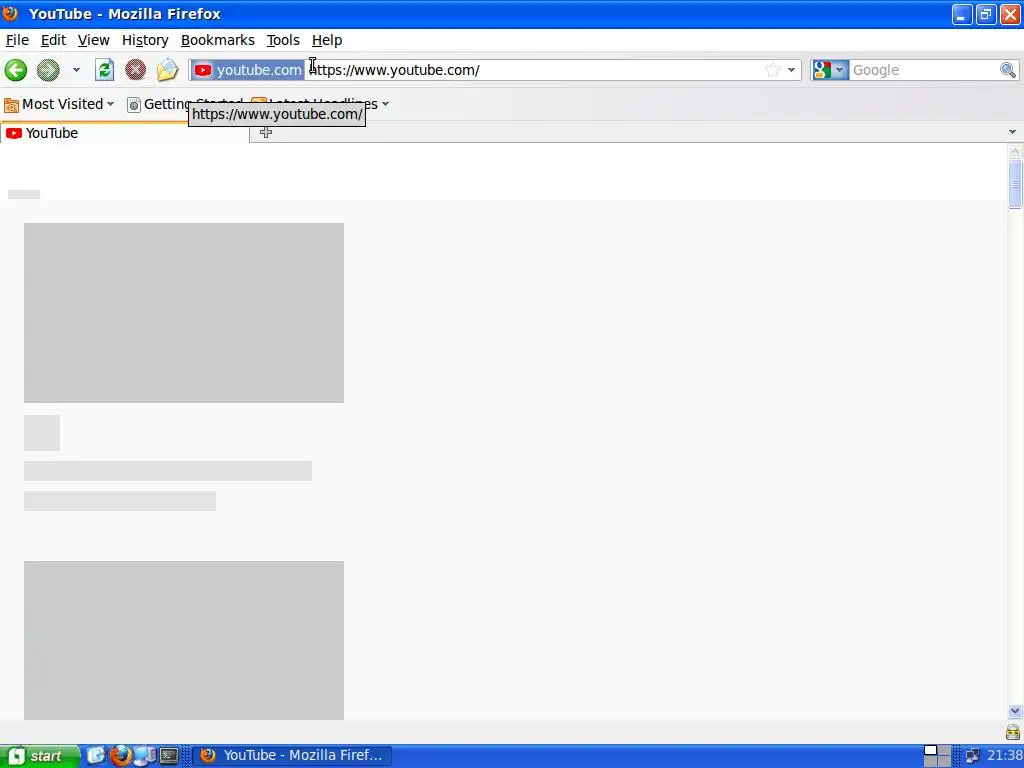The height and width of the screenshot is (768, 1024).
Task: Bookmark this page with the star
Action: pos(773,70)
